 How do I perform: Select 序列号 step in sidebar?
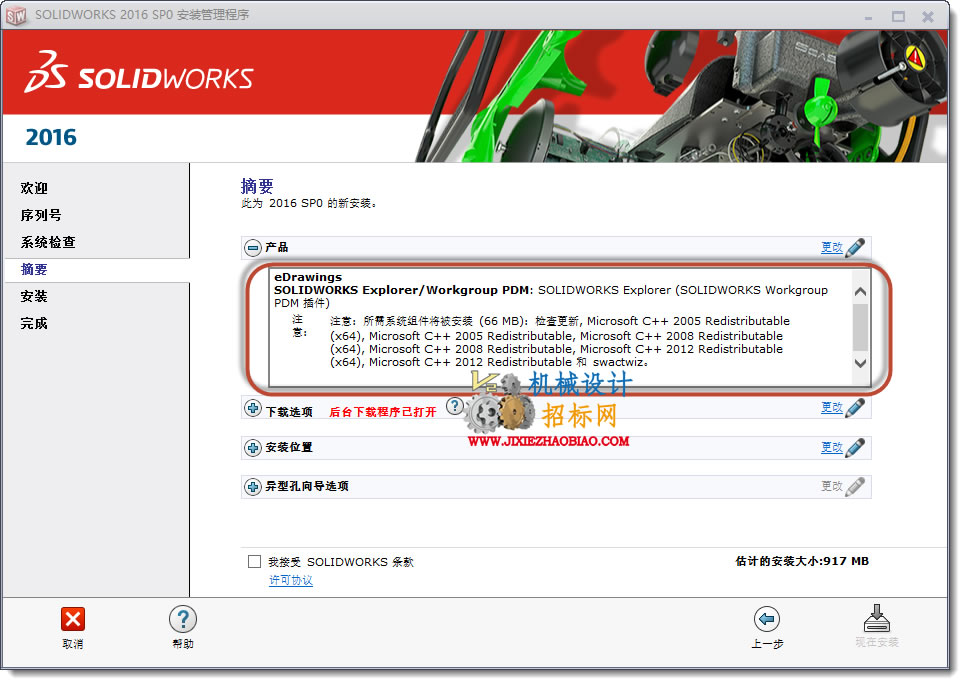coord(41,215)
